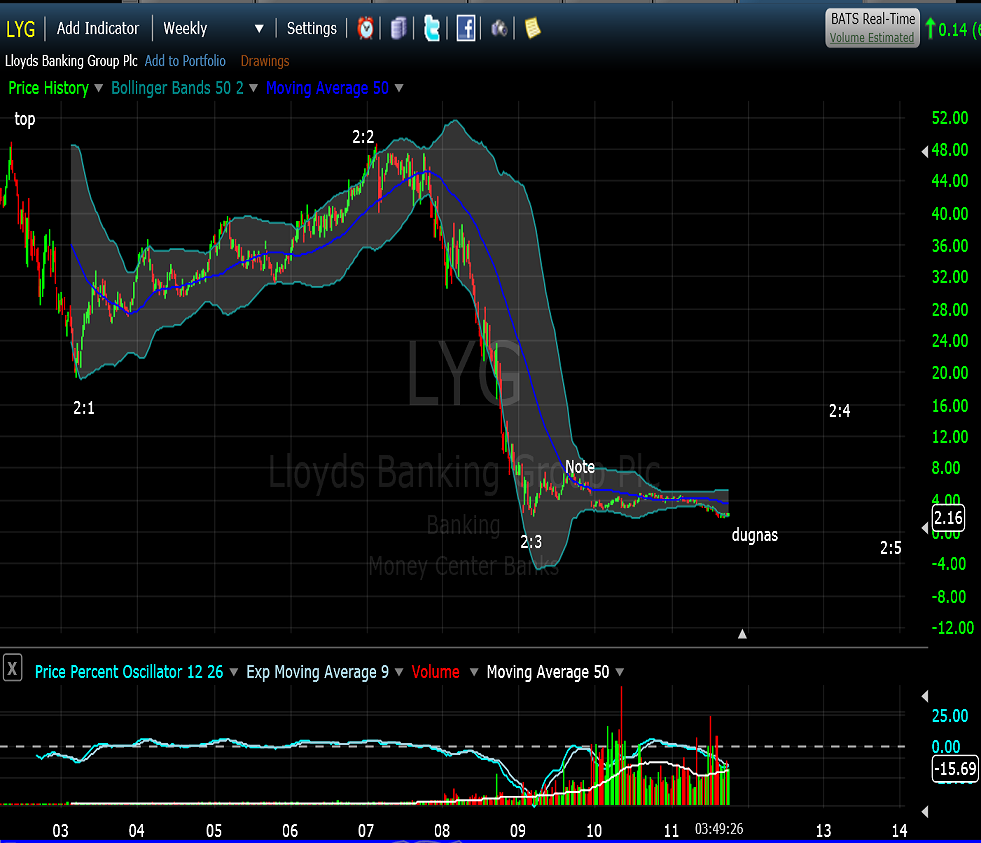Click the '13' year label on time axis

(823, 831)
